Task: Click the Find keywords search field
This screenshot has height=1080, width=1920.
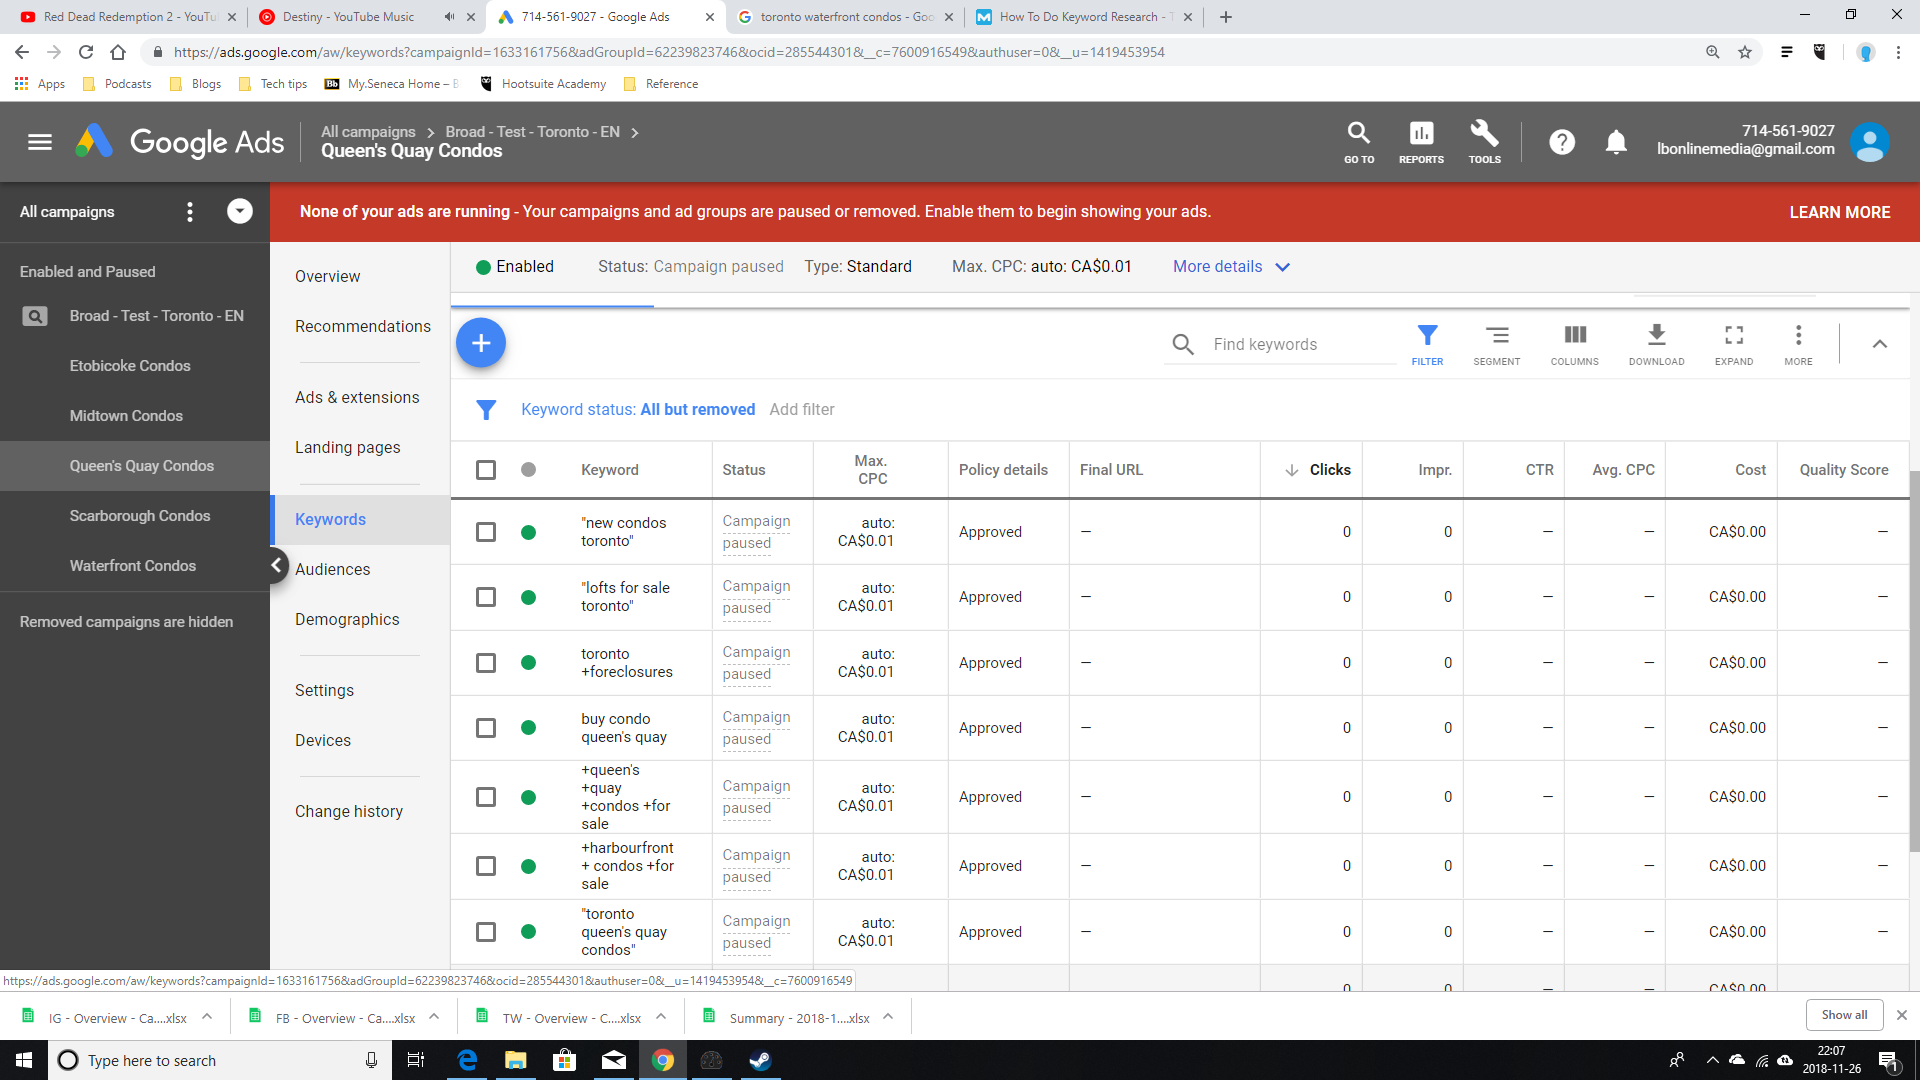Action: (1300, 344)
